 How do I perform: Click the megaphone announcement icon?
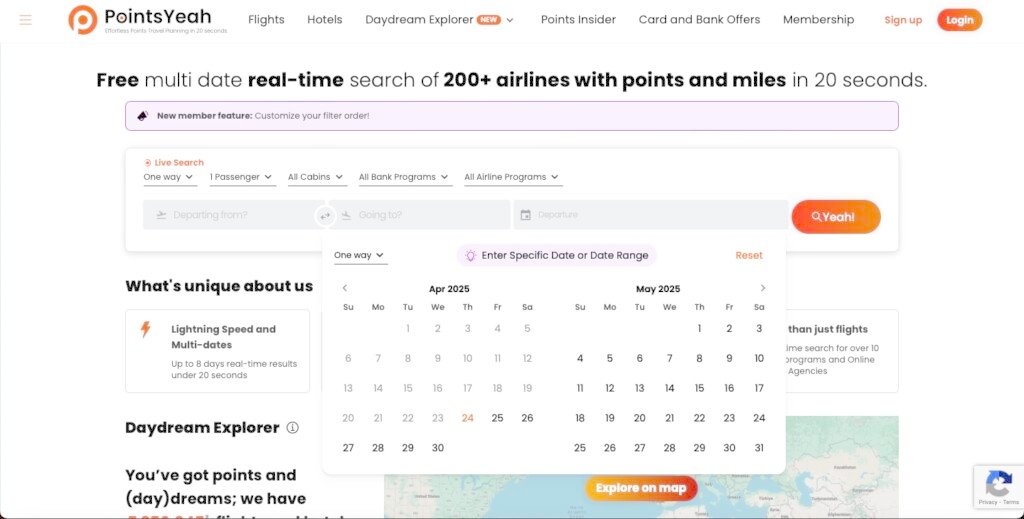click(143, 116)
